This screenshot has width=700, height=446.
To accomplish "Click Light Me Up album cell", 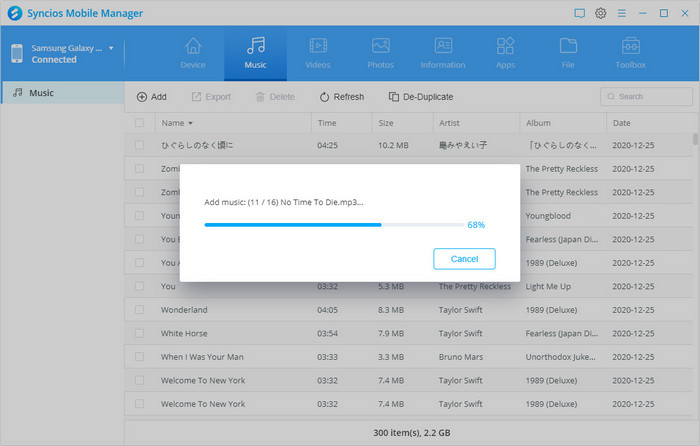I will click(548, 286).
